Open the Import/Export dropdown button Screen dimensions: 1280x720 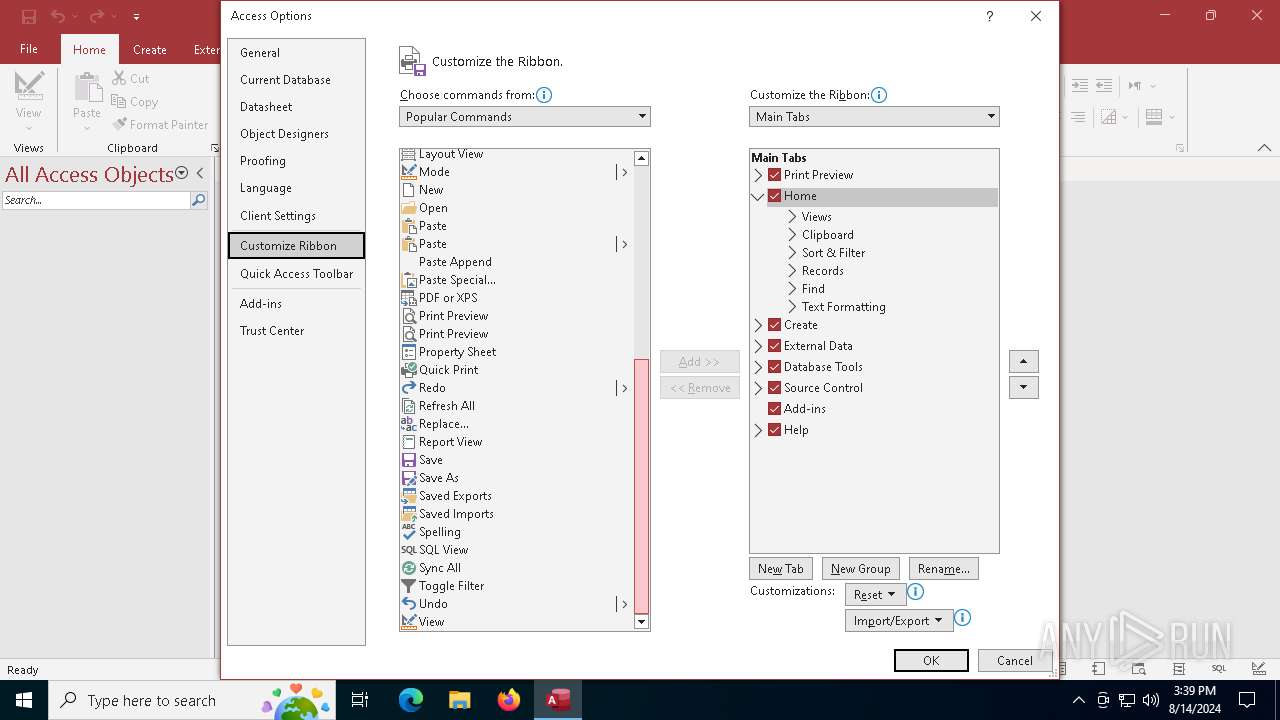(898, 620)
